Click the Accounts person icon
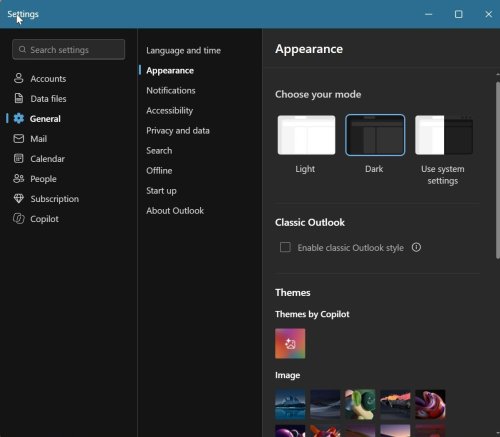 click(x=19, y=78)
